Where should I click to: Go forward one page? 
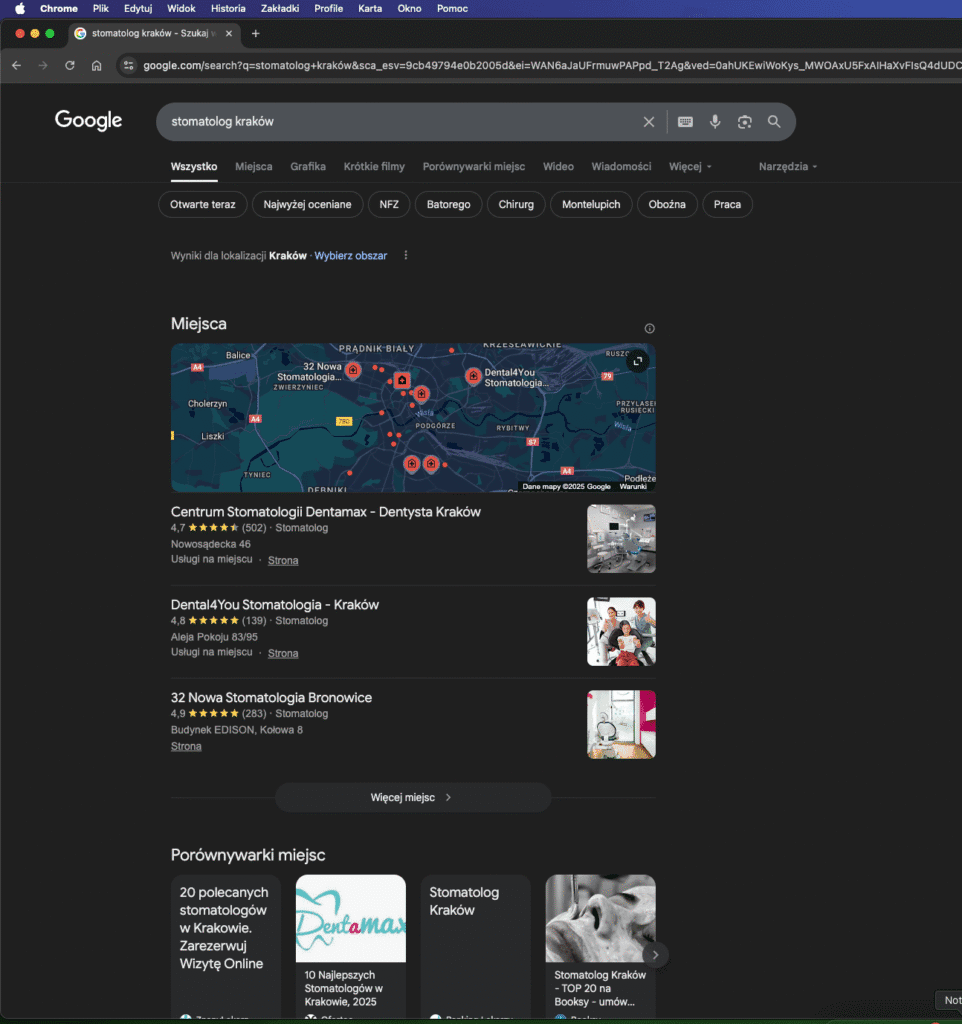click(x=43, y=65)
